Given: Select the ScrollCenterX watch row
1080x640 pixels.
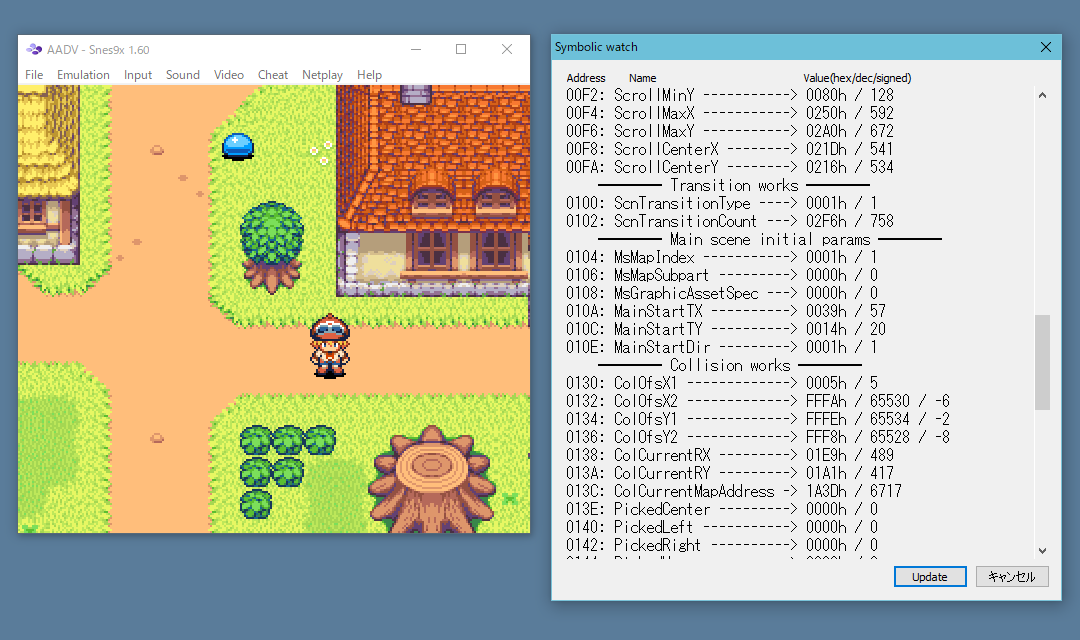Looking at the screenshot, I should pos(730,149).
